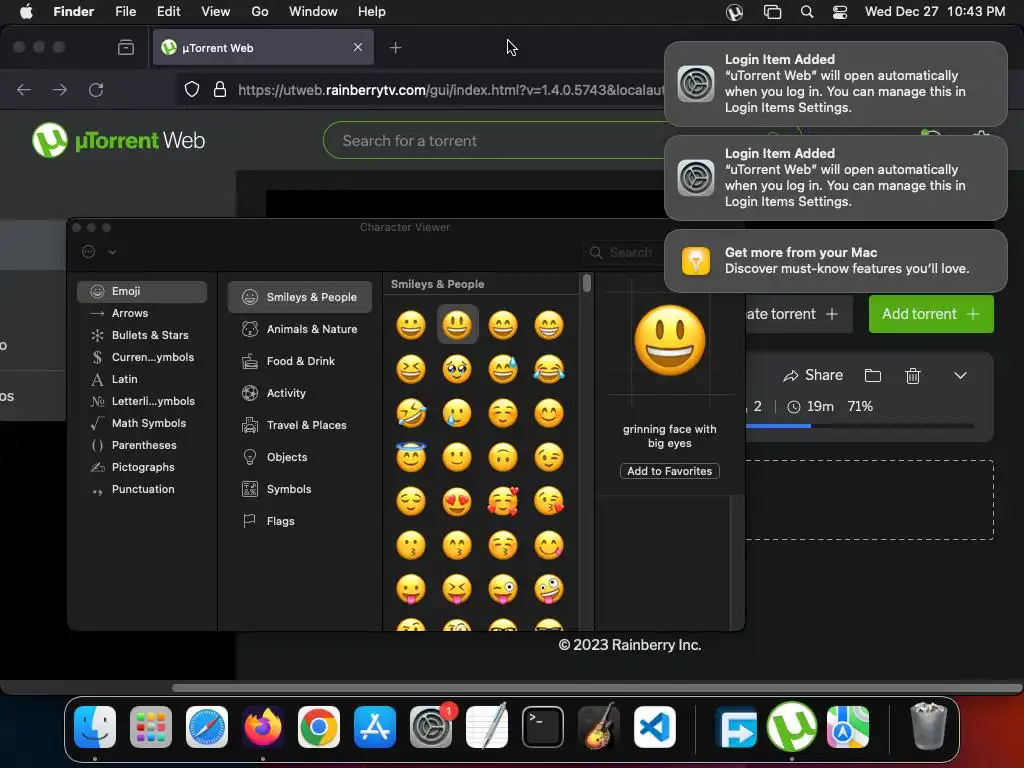Click the trash icon for the torrent
This screenshot has height=768, width=1024.
click(912, 376)
